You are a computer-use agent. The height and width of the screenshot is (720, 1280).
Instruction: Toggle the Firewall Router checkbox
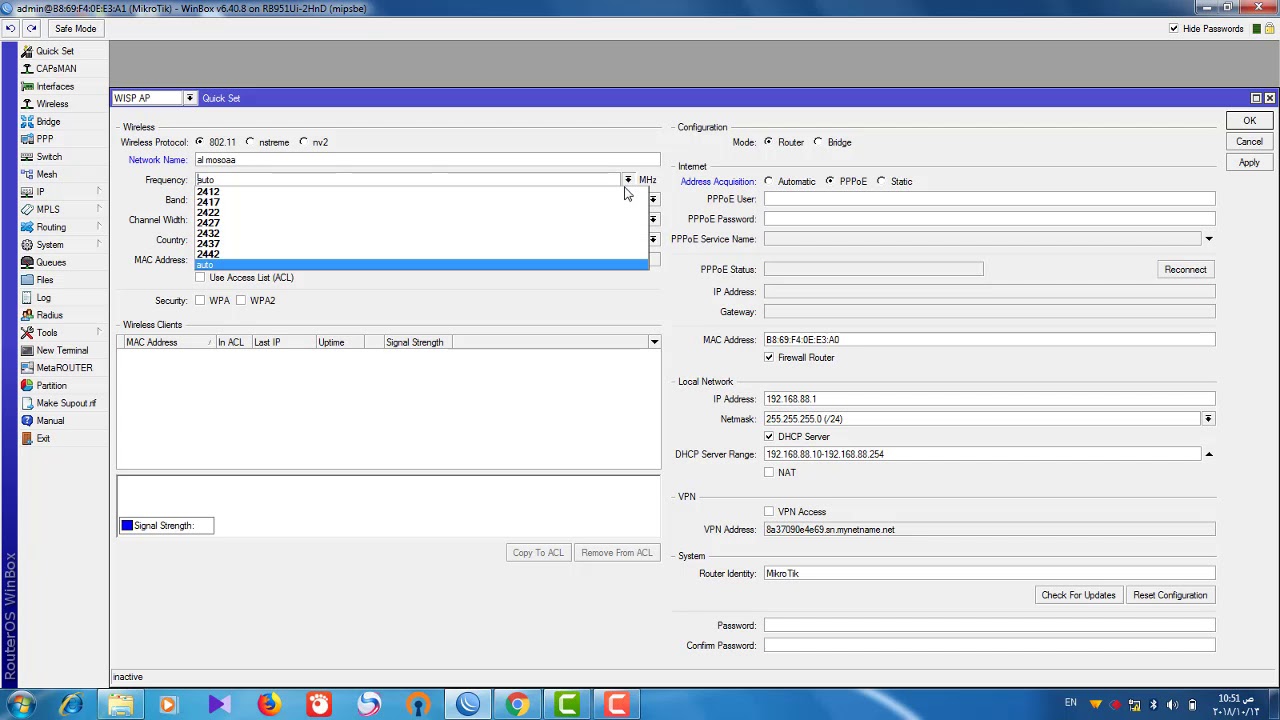pyautogui.click(x=769, y=357)
